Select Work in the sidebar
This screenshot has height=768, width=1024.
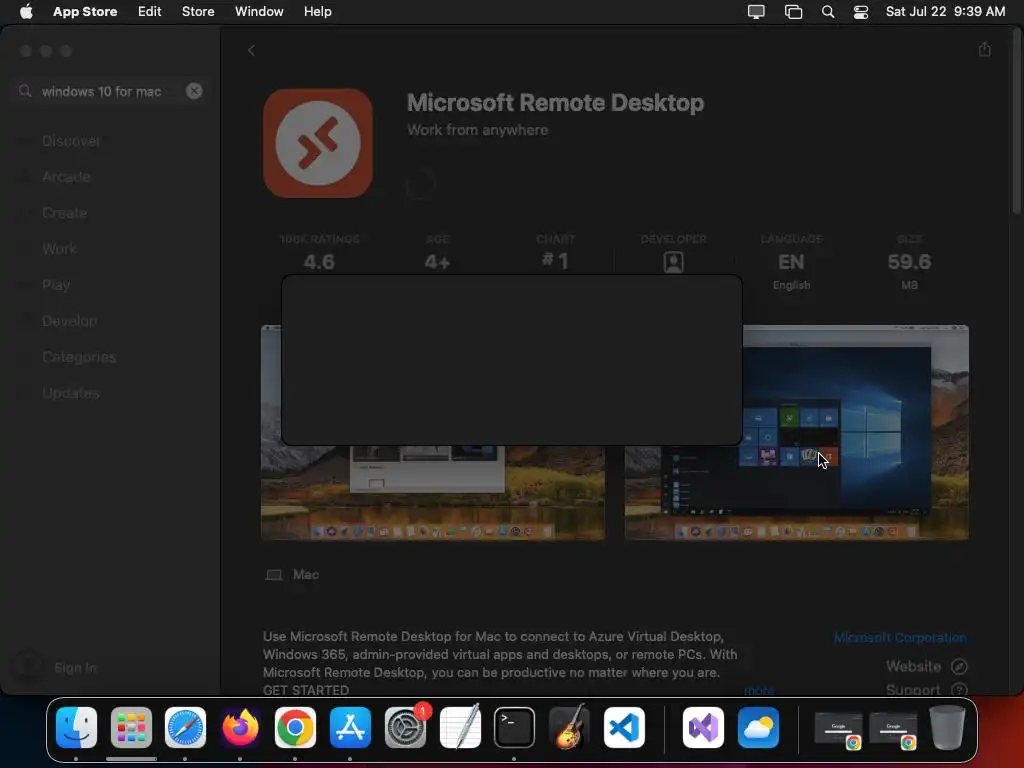pos(59,248)
